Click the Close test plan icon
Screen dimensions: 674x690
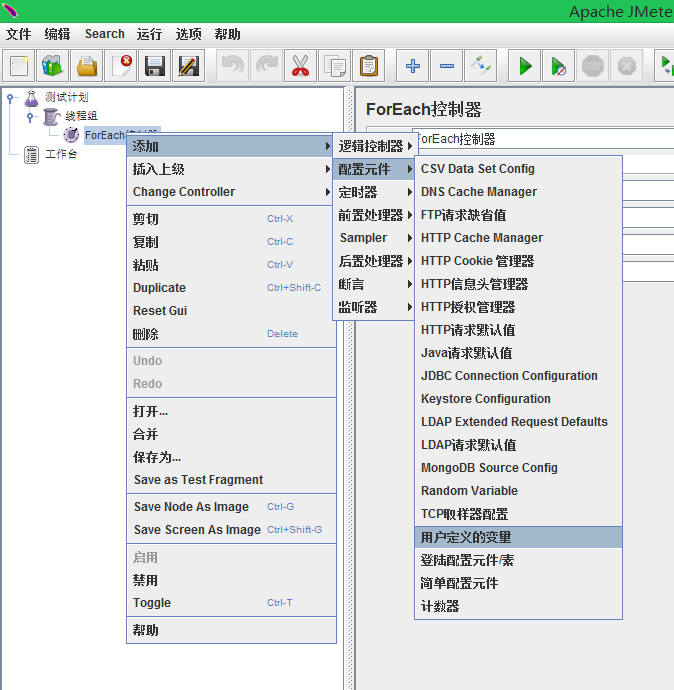pos(121,66)
